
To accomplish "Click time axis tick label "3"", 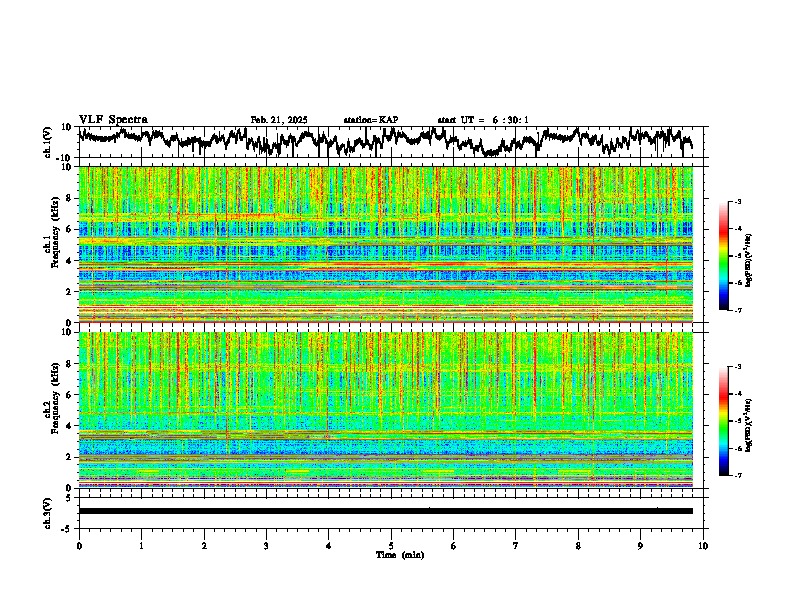I will coord(266,546).
